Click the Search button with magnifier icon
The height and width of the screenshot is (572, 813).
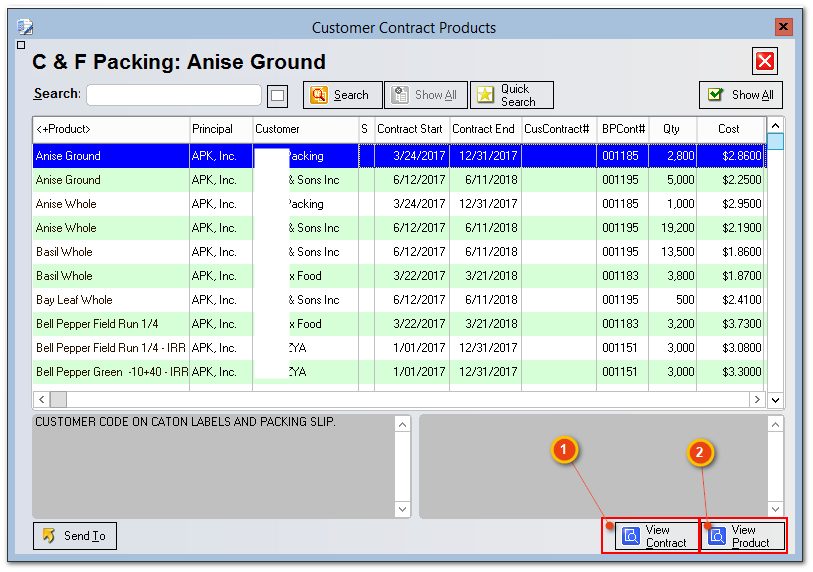pyautogui.click(x=343, y=95)
